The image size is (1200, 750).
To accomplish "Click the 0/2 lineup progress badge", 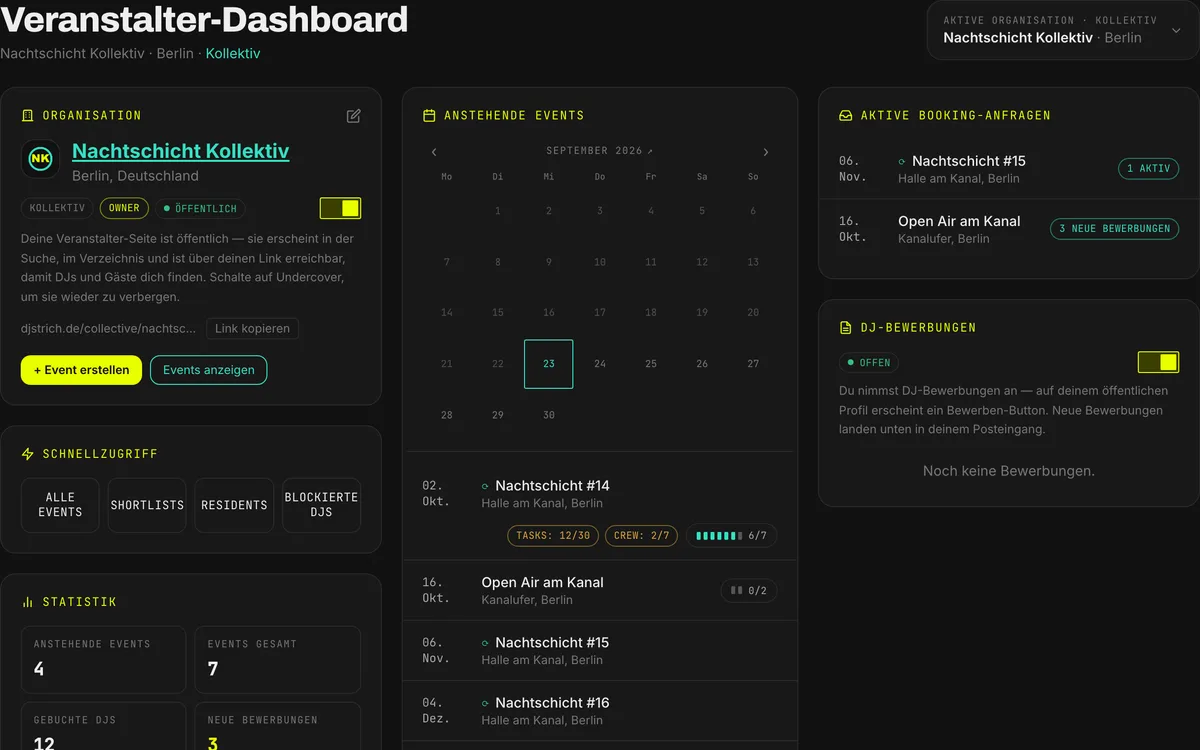I will pyautogui.click(x=749, y=591).
